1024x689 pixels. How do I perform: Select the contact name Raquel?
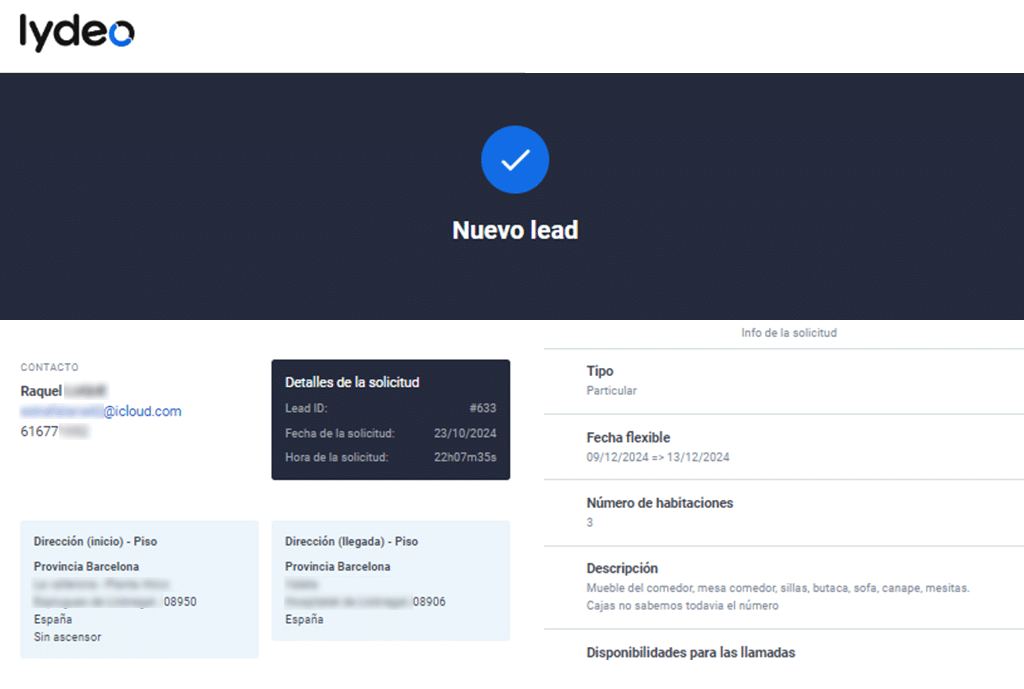coord(42,391)
